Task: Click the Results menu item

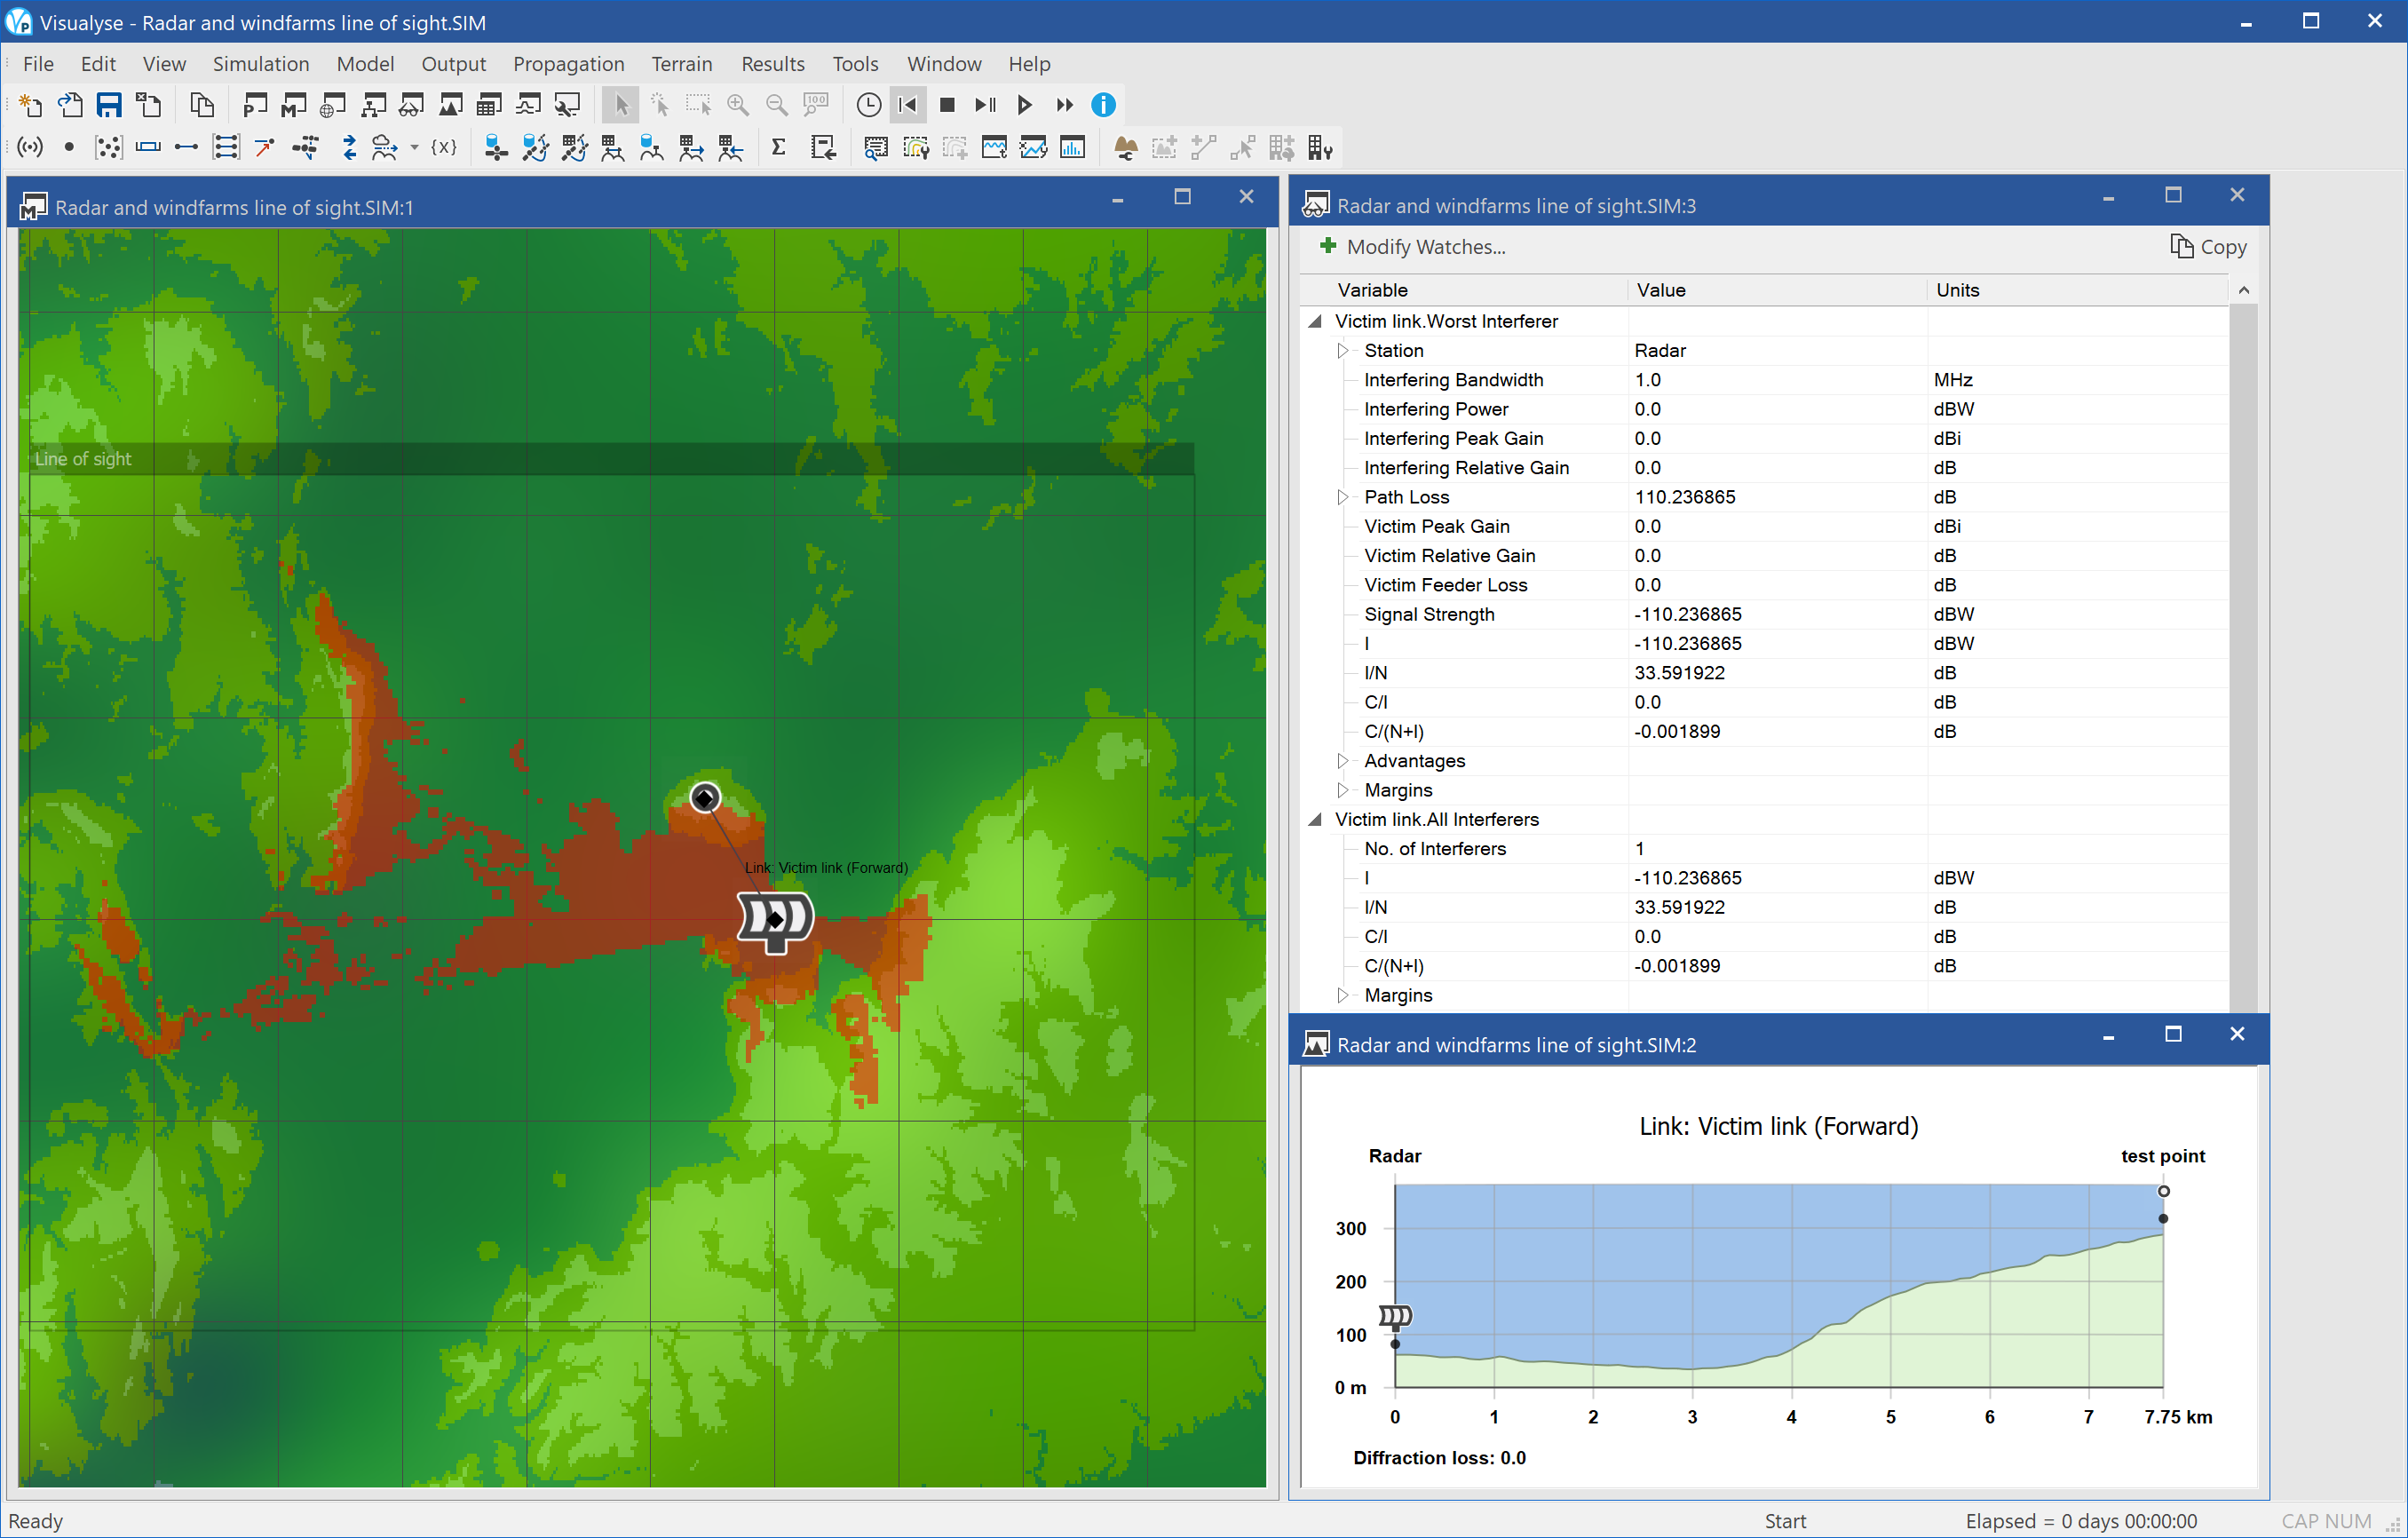Action: [771, 63]
